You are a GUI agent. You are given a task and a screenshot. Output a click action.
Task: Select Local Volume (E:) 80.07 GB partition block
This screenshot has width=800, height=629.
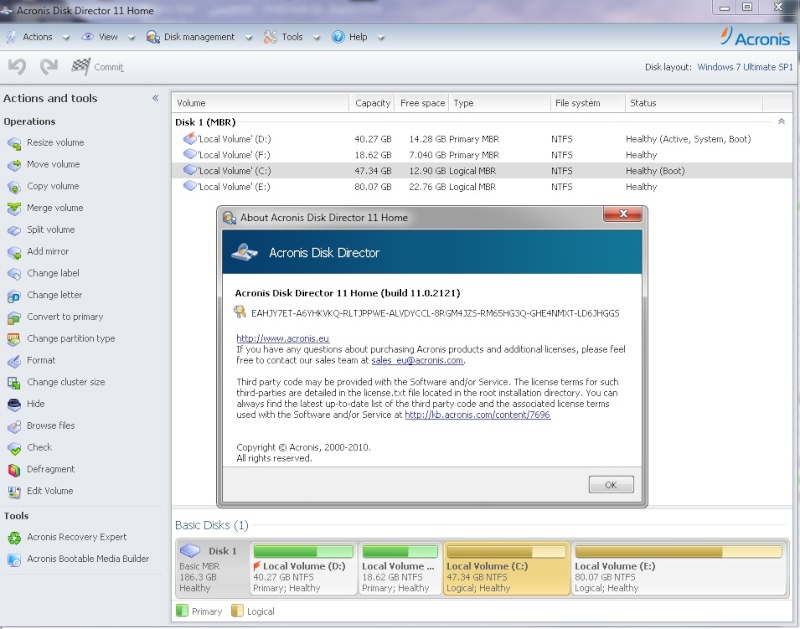[x=679, y=569]
